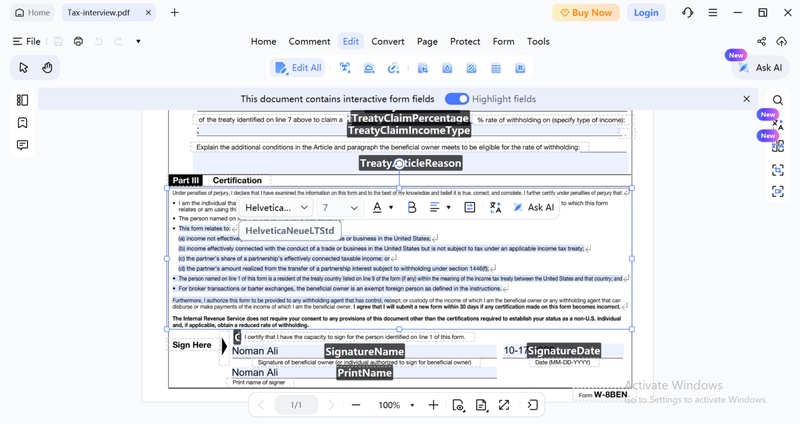Click the Add Text tool icon

[x=345, y=68]
